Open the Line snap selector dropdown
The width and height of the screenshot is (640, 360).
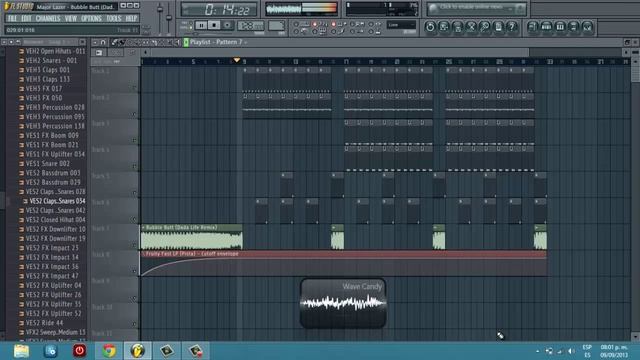click(401, 25)
